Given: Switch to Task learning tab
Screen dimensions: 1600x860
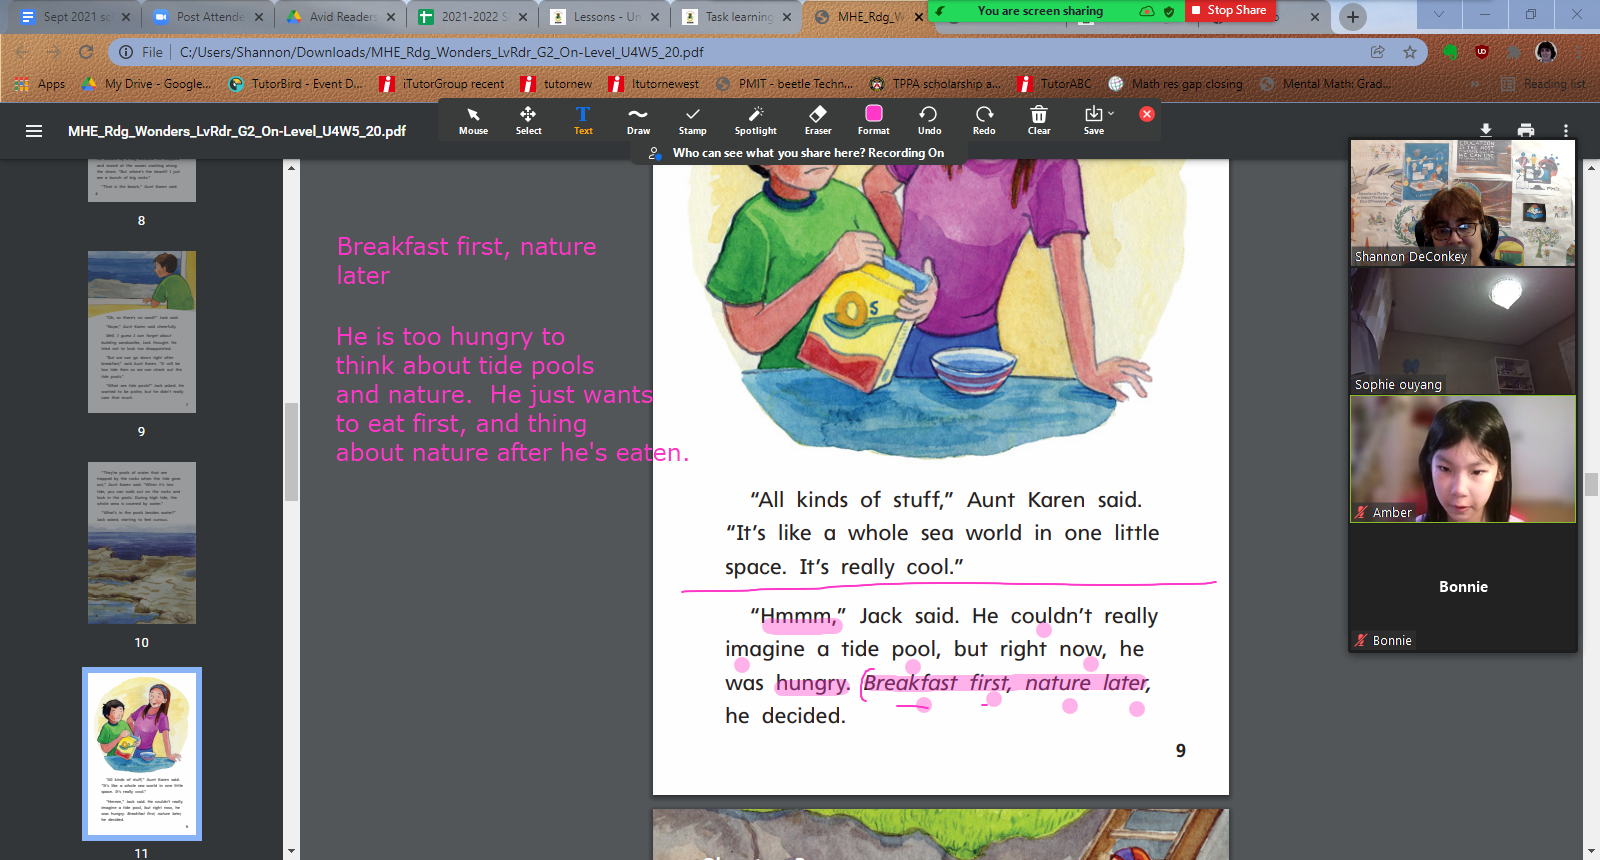Looking at the screenshot, I should click(x=732, y=17).
